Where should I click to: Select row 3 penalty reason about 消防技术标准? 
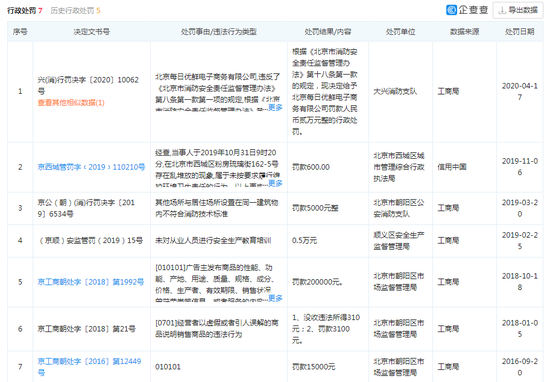(x=217, y=208)
